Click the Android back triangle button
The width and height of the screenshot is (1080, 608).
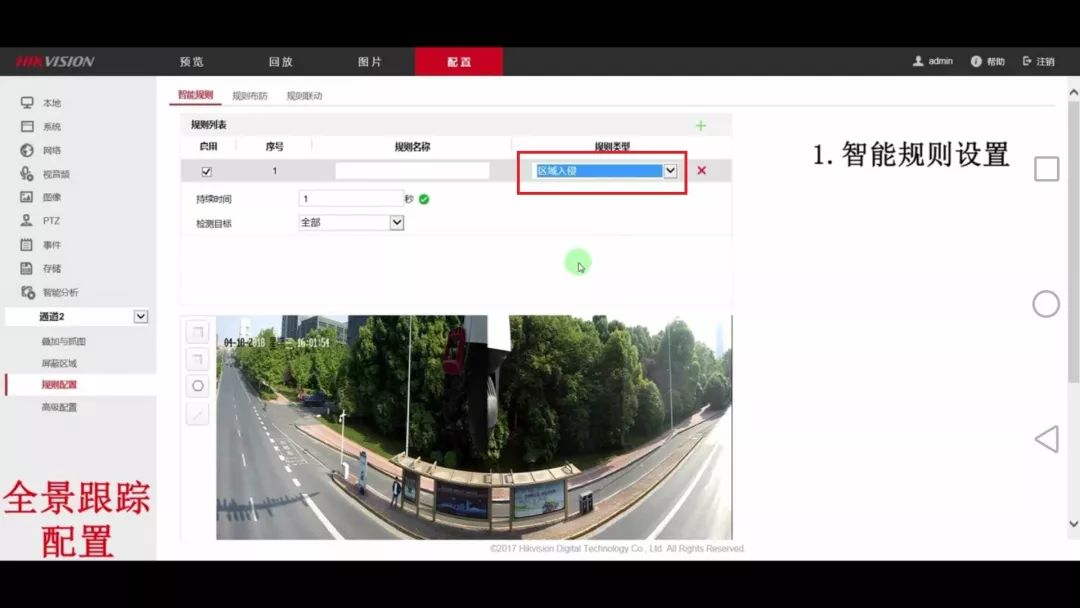1046,439
